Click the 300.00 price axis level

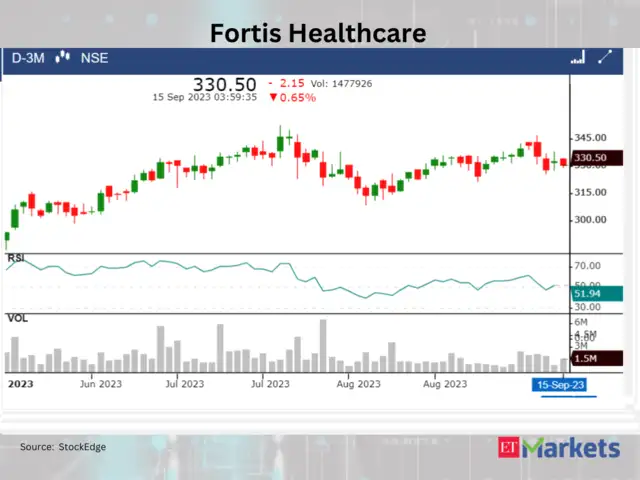tap(590, 220)
